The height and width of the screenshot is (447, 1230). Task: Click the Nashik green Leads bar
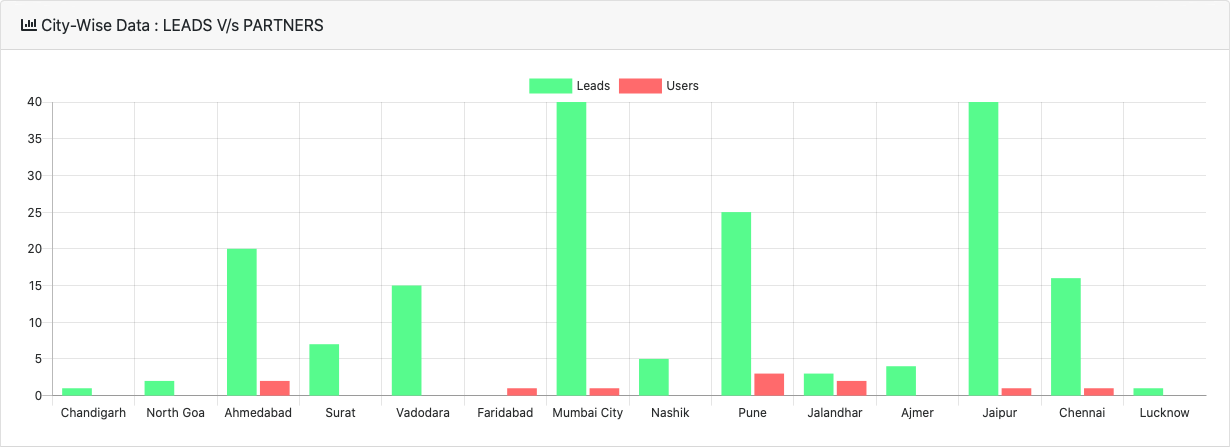tap(654, 377)
